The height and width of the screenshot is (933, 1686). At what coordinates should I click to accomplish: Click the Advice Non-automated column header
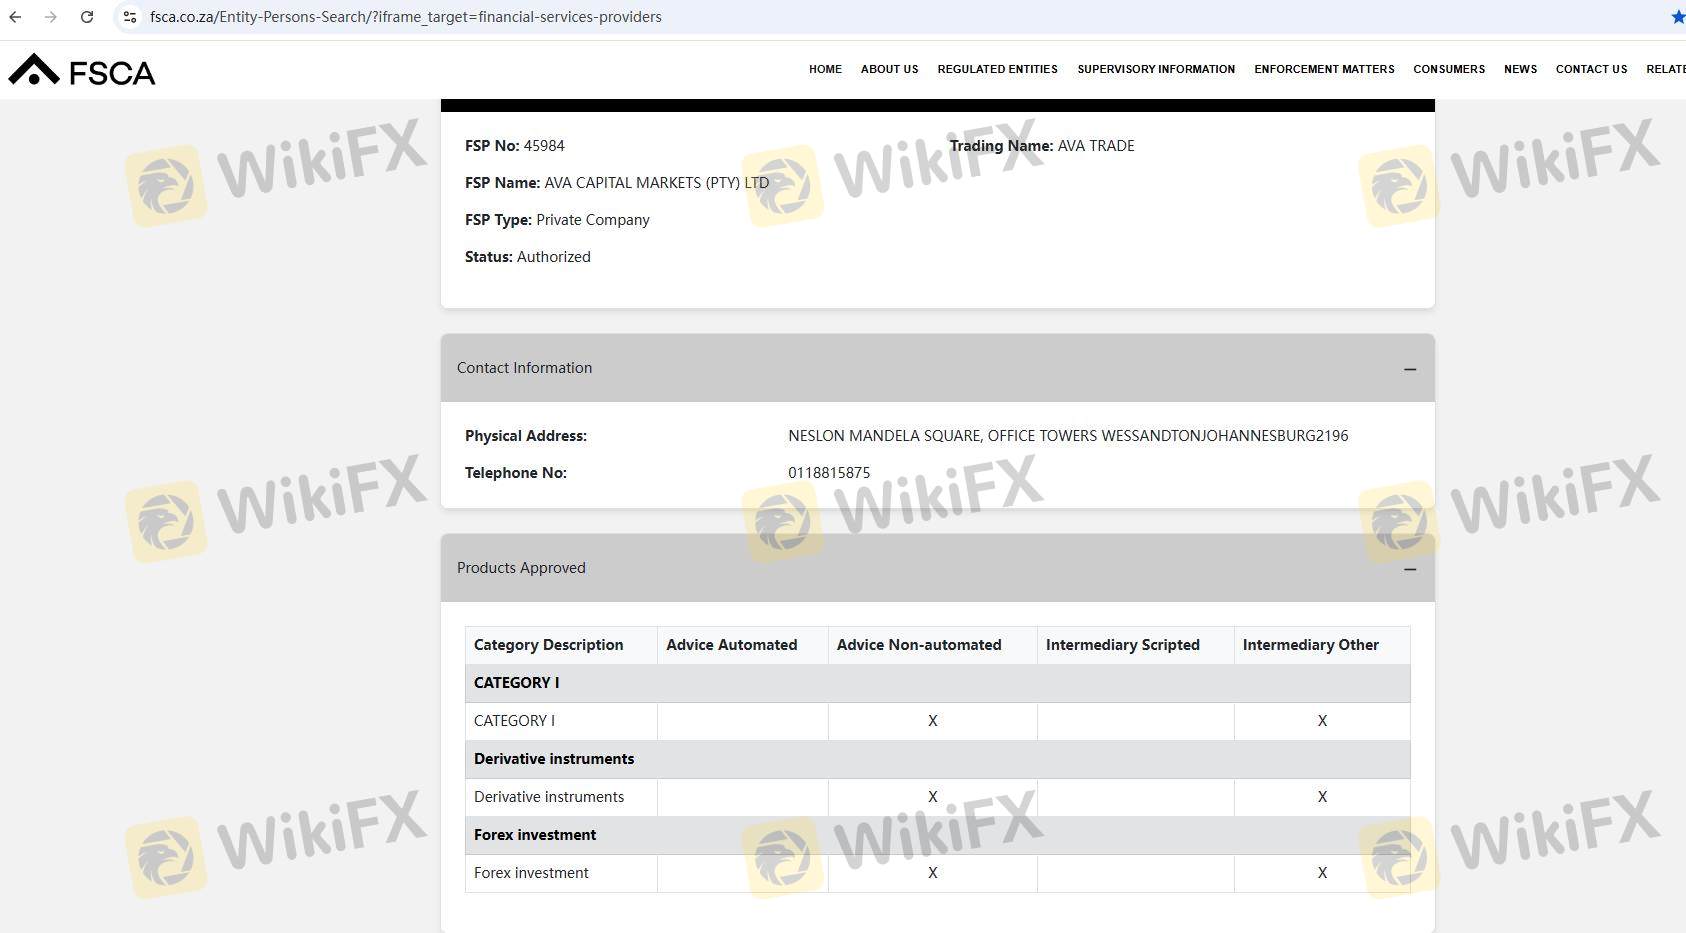click(x=919, y=645)
